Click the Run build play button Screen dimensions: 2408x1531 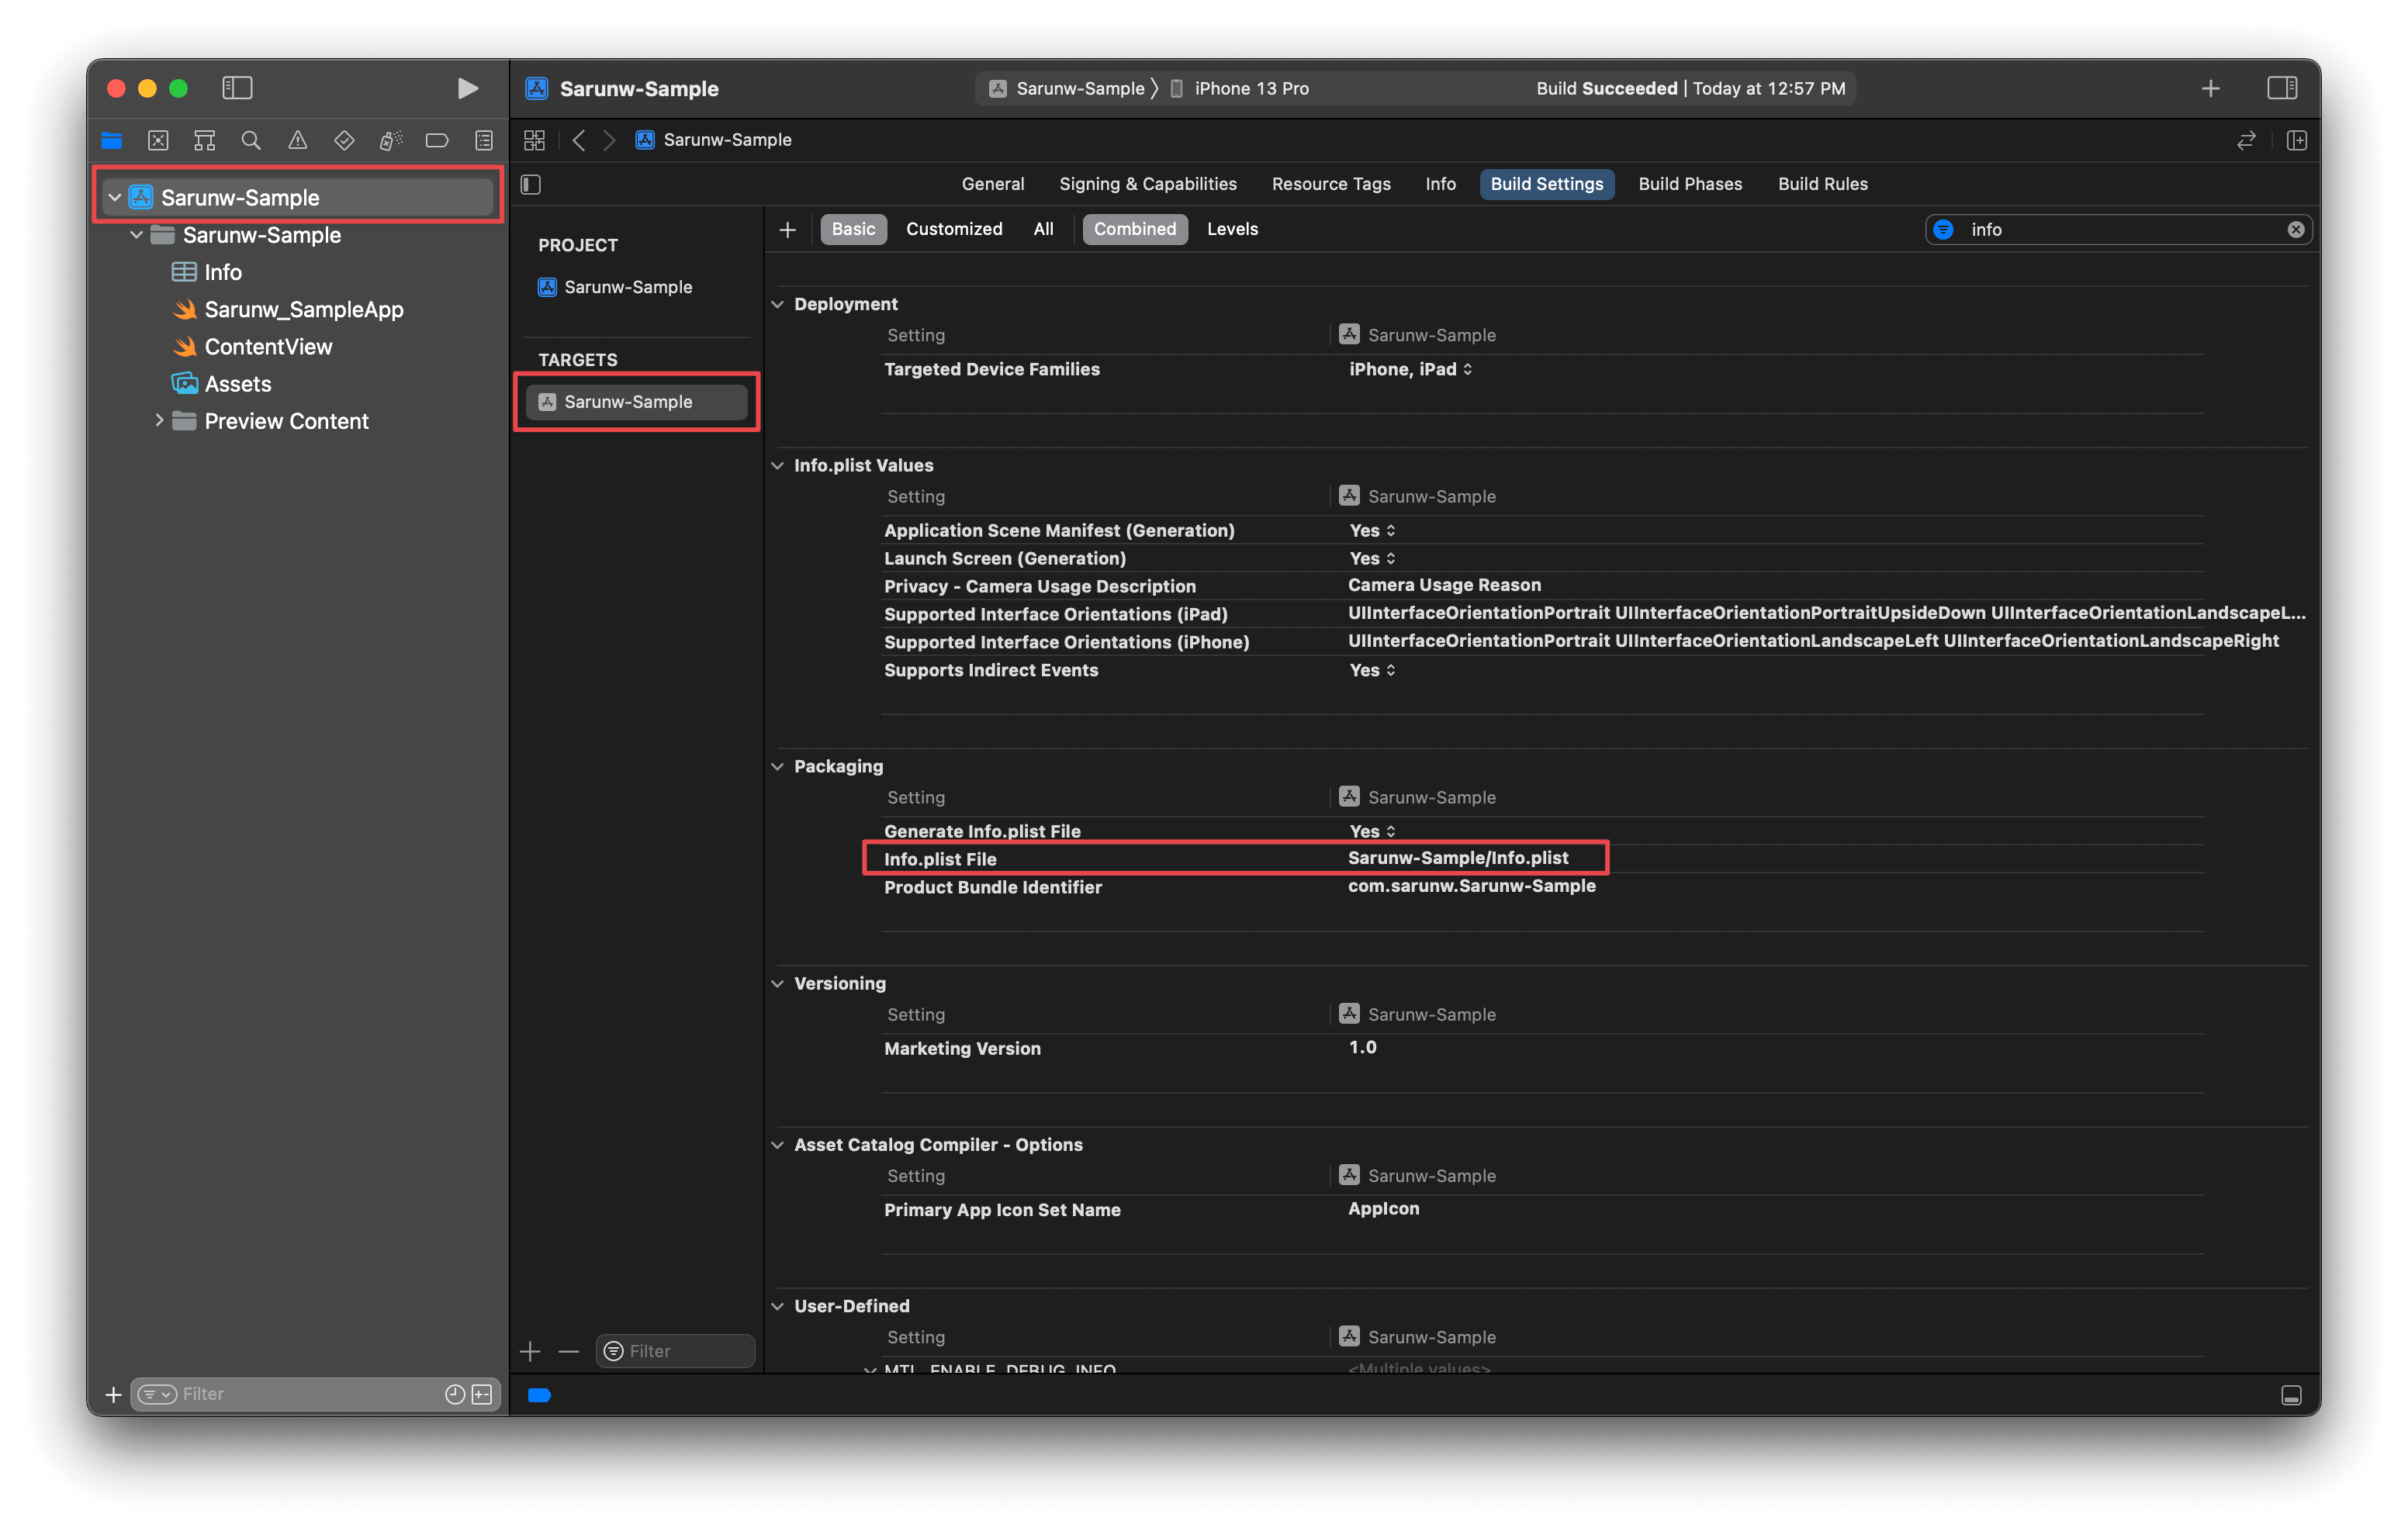click(x=467, y=88)
